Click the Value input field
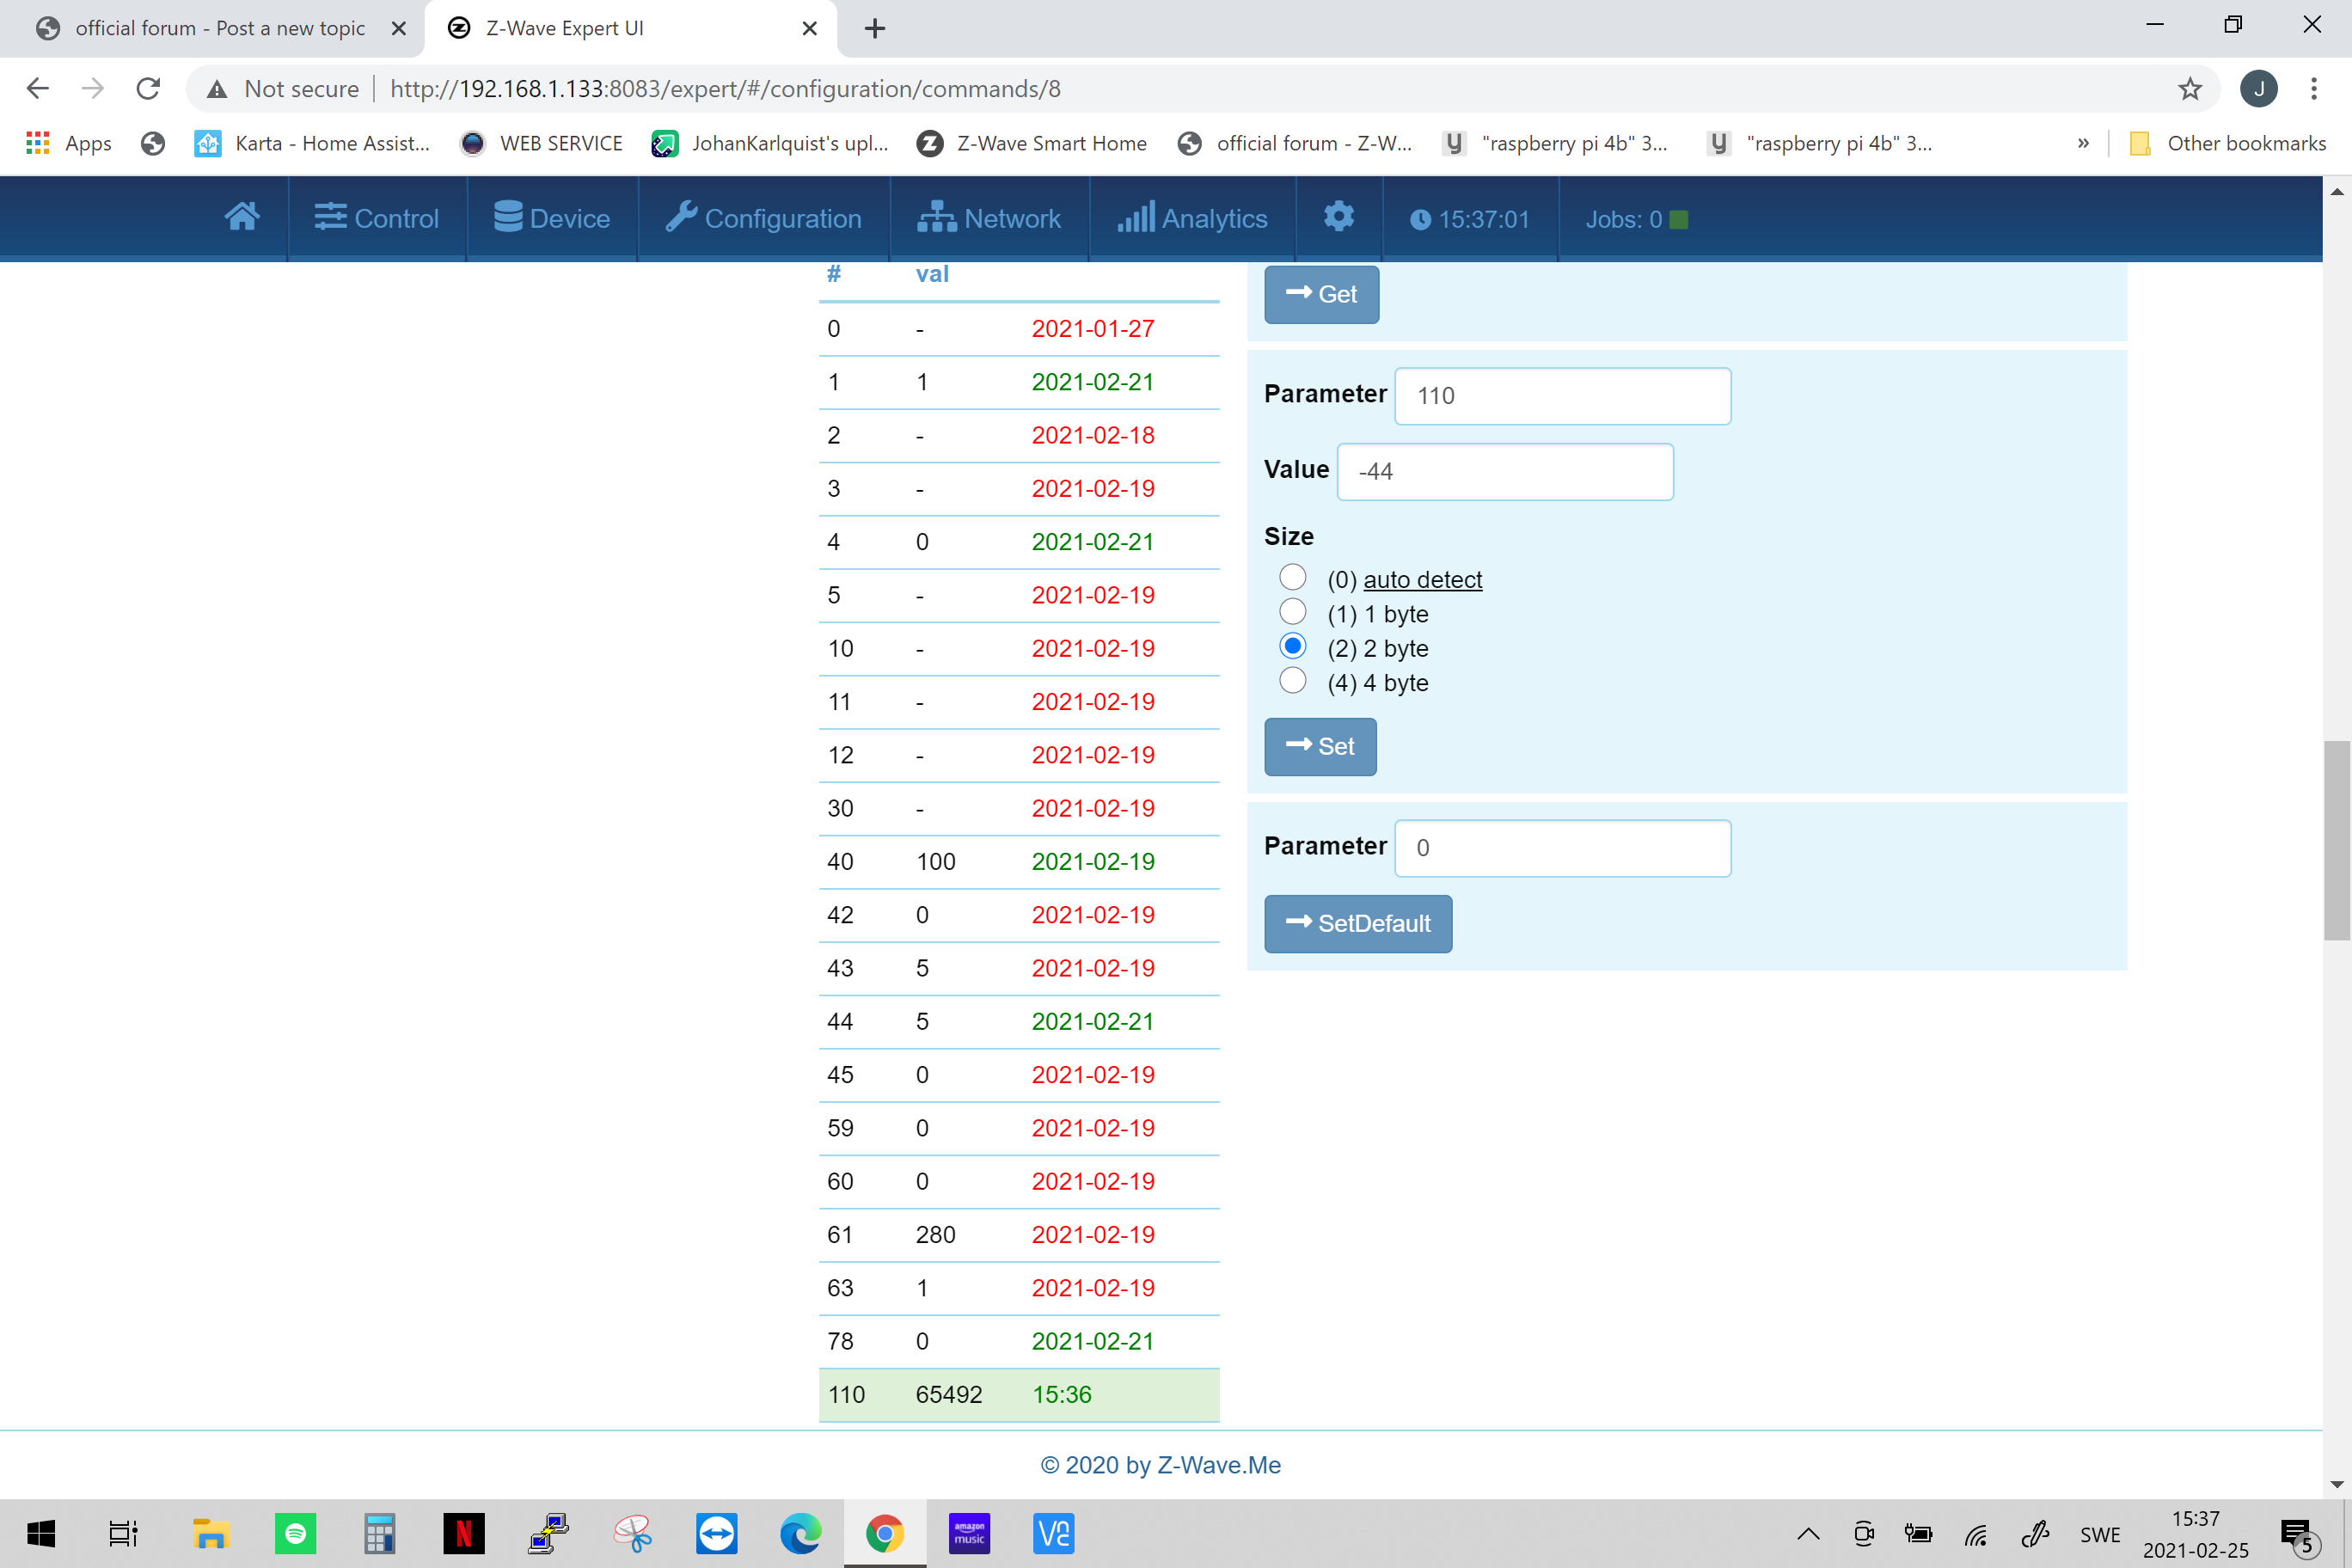The width and height of the screenshot is (2352, 1568). (1504, 471)
